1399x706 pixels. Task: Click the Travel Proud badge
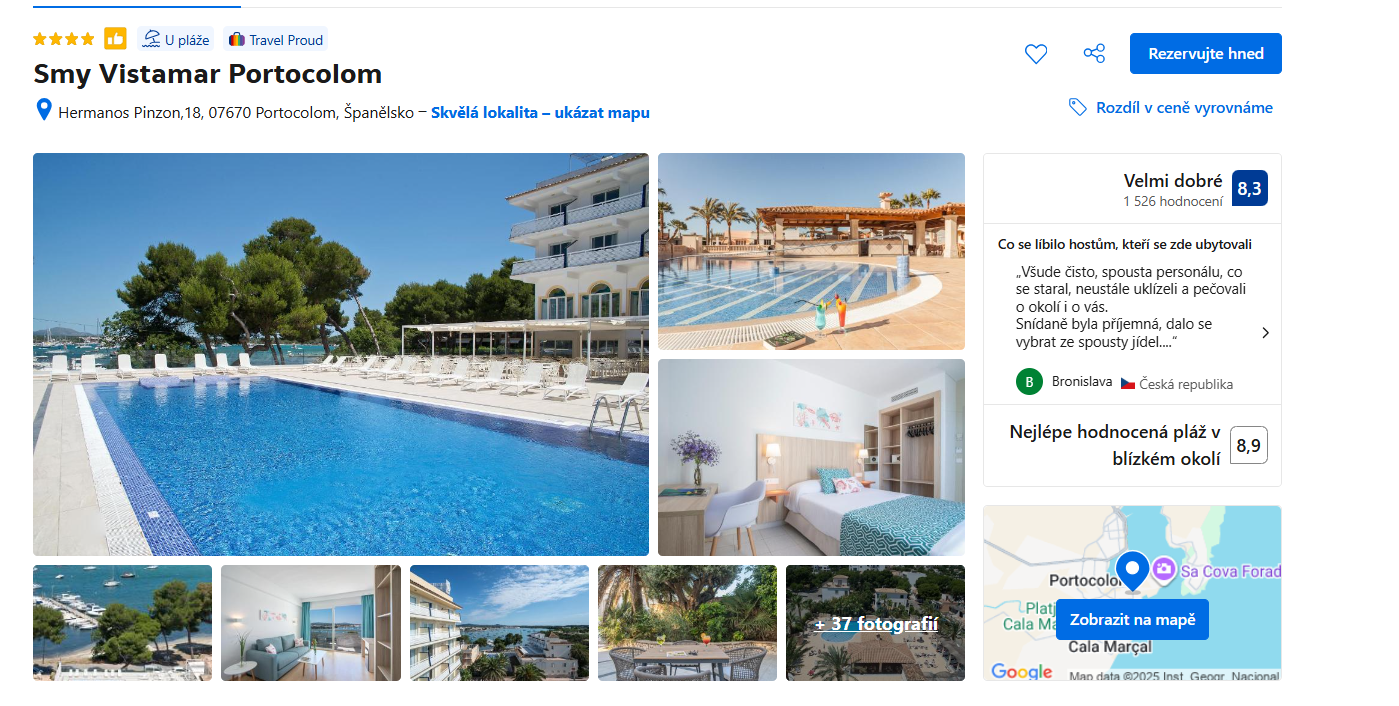pos(276,40)
